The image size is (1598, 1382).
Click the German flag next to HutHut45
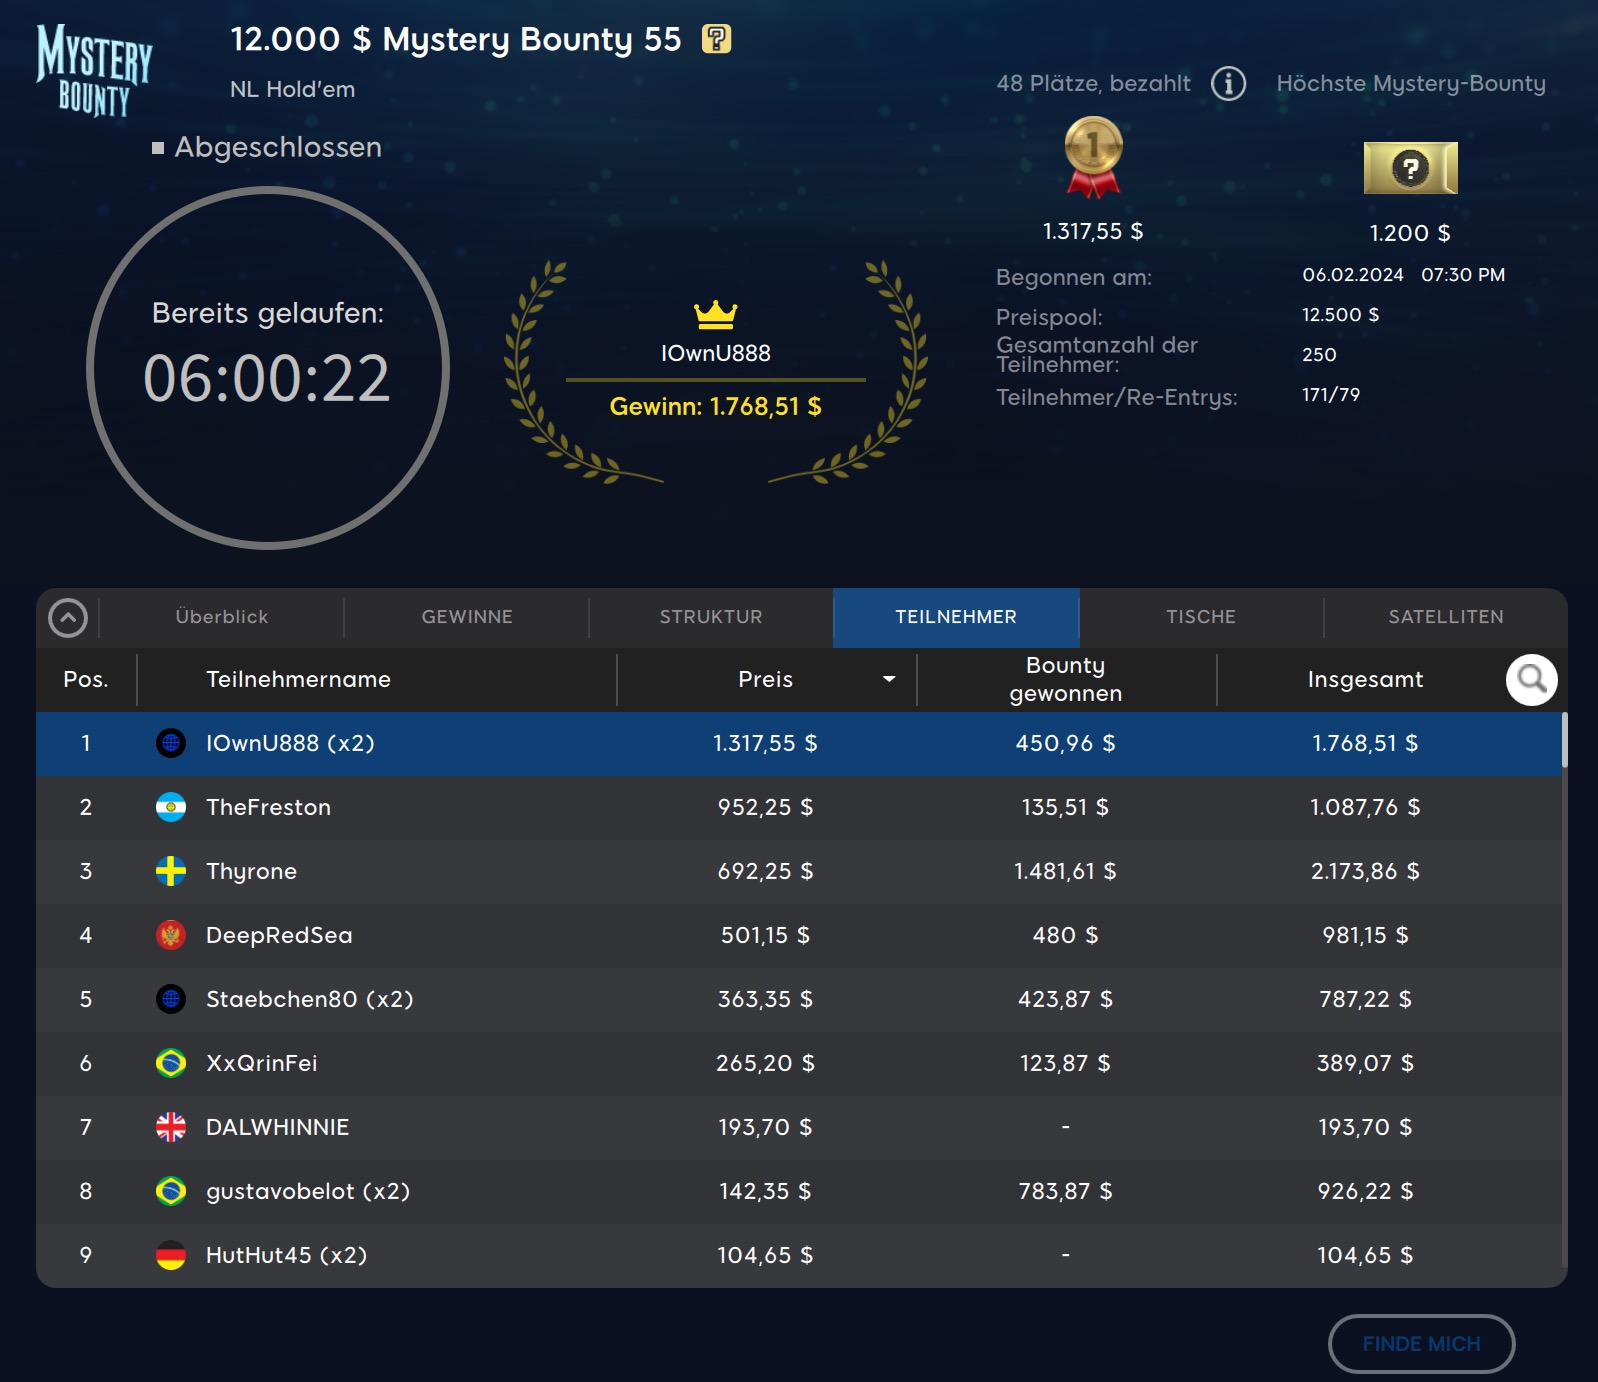point(171,1255)
